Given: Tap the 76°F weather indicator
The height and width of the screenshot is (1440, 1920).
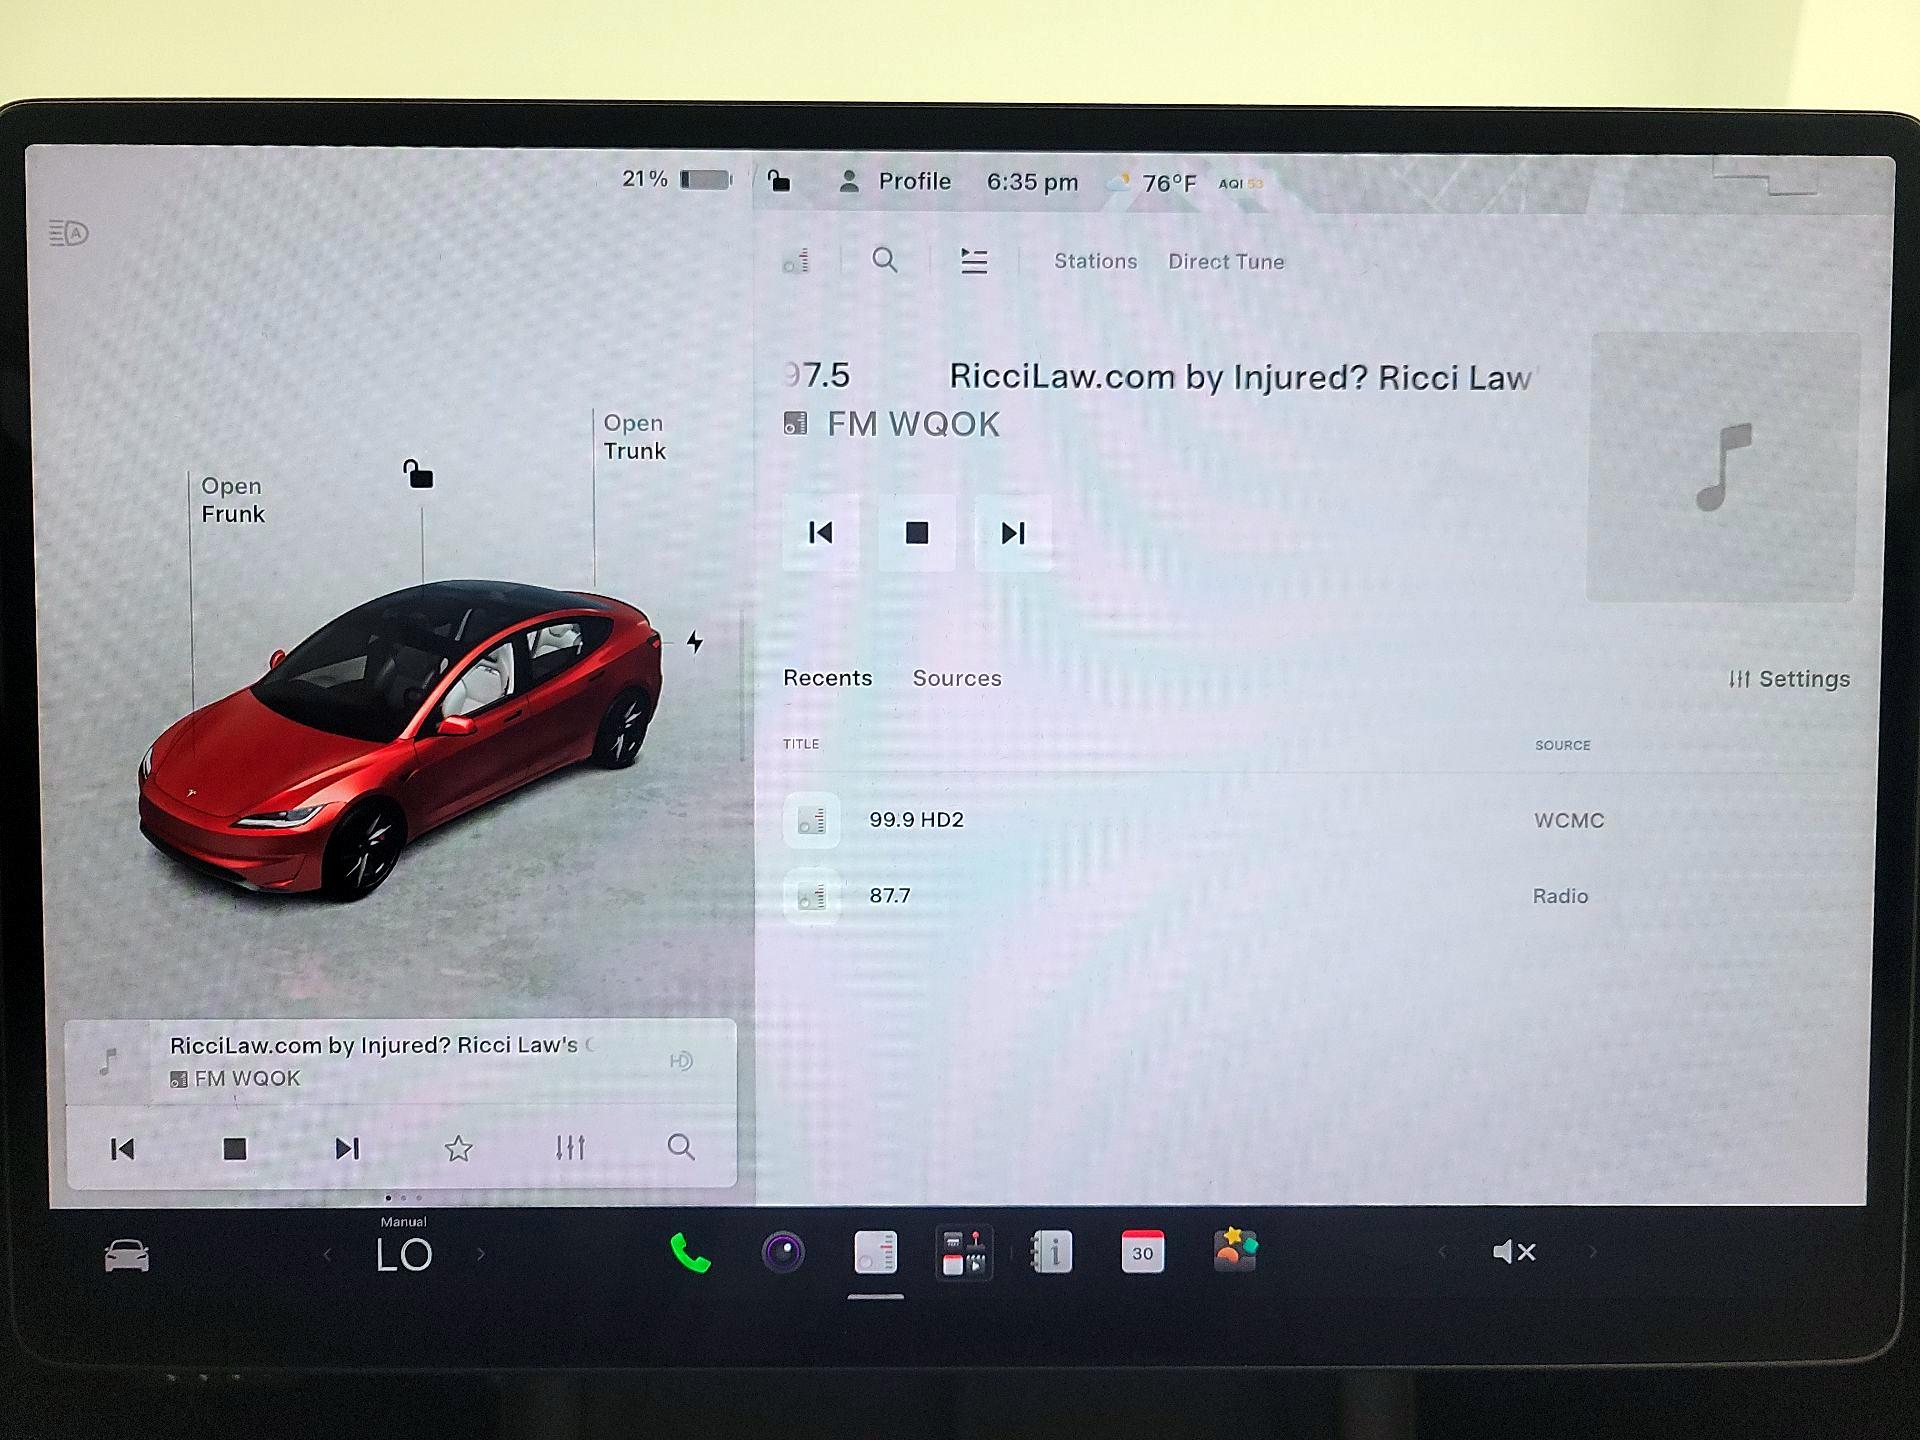Looking at the screenshot, I should (x=1152, y=183).
